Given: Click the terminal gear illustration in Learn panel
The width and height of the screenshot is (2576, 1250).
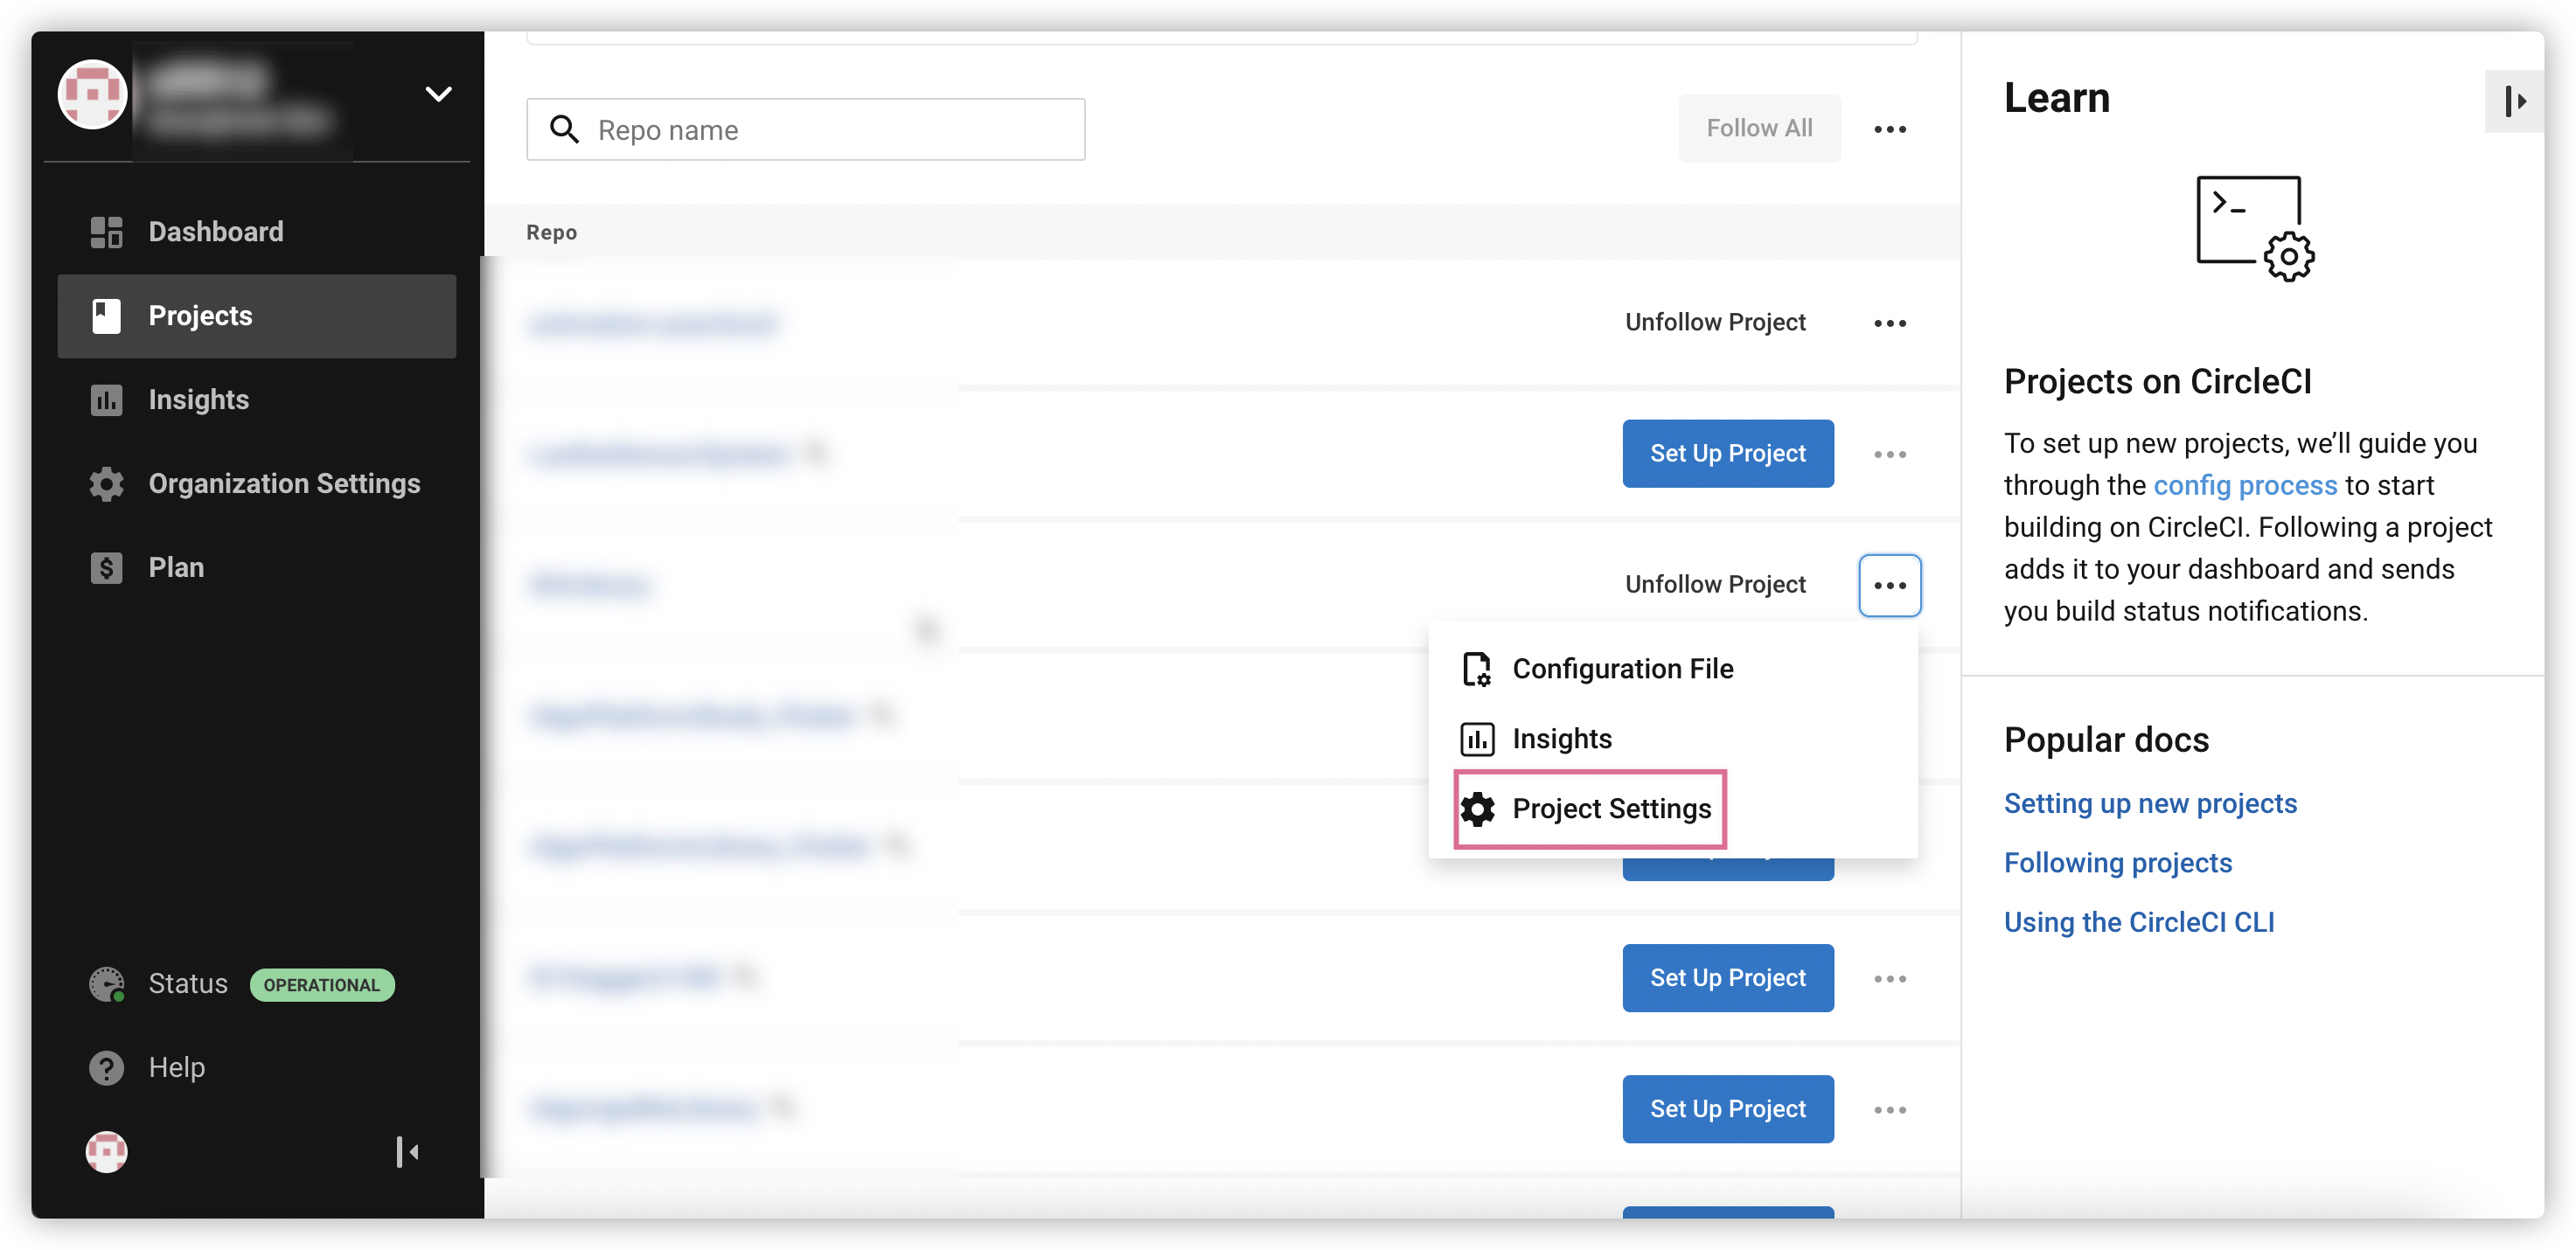Looking at the screenshot, I should 2254,229.
